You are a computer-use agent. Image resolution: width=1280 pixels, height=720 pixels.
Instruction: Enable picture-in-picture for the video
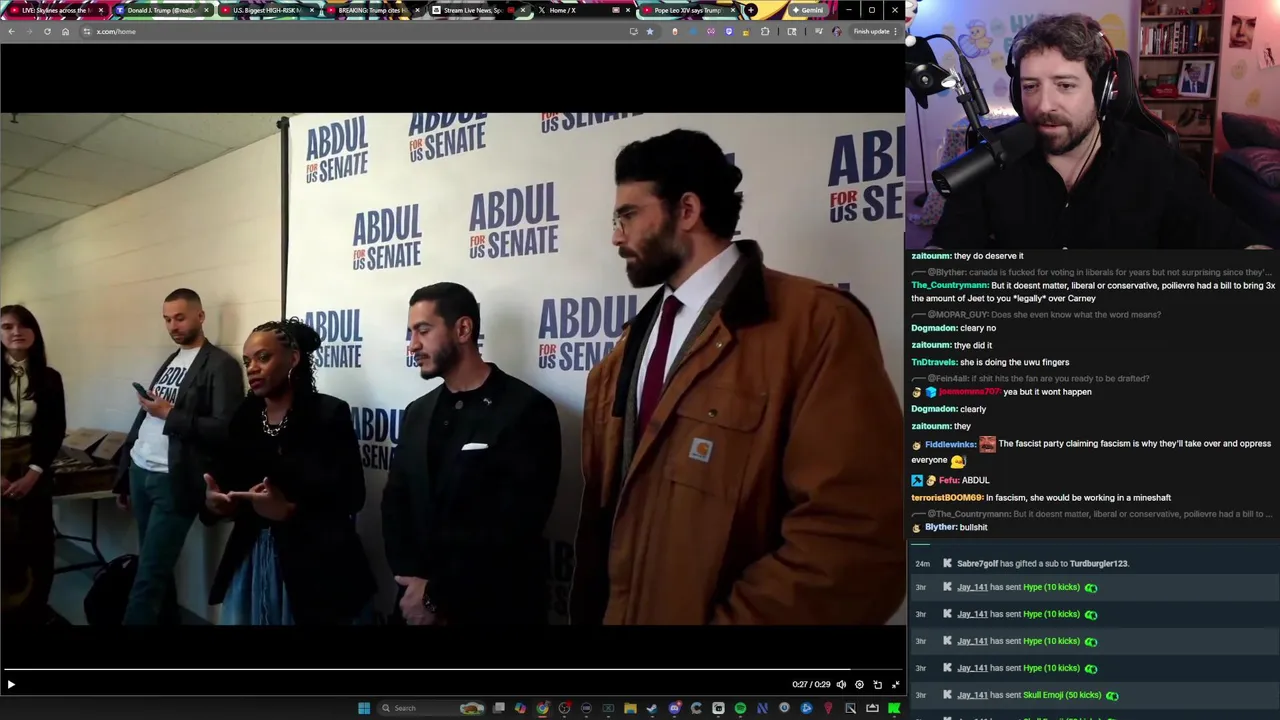tap(877, 685)
